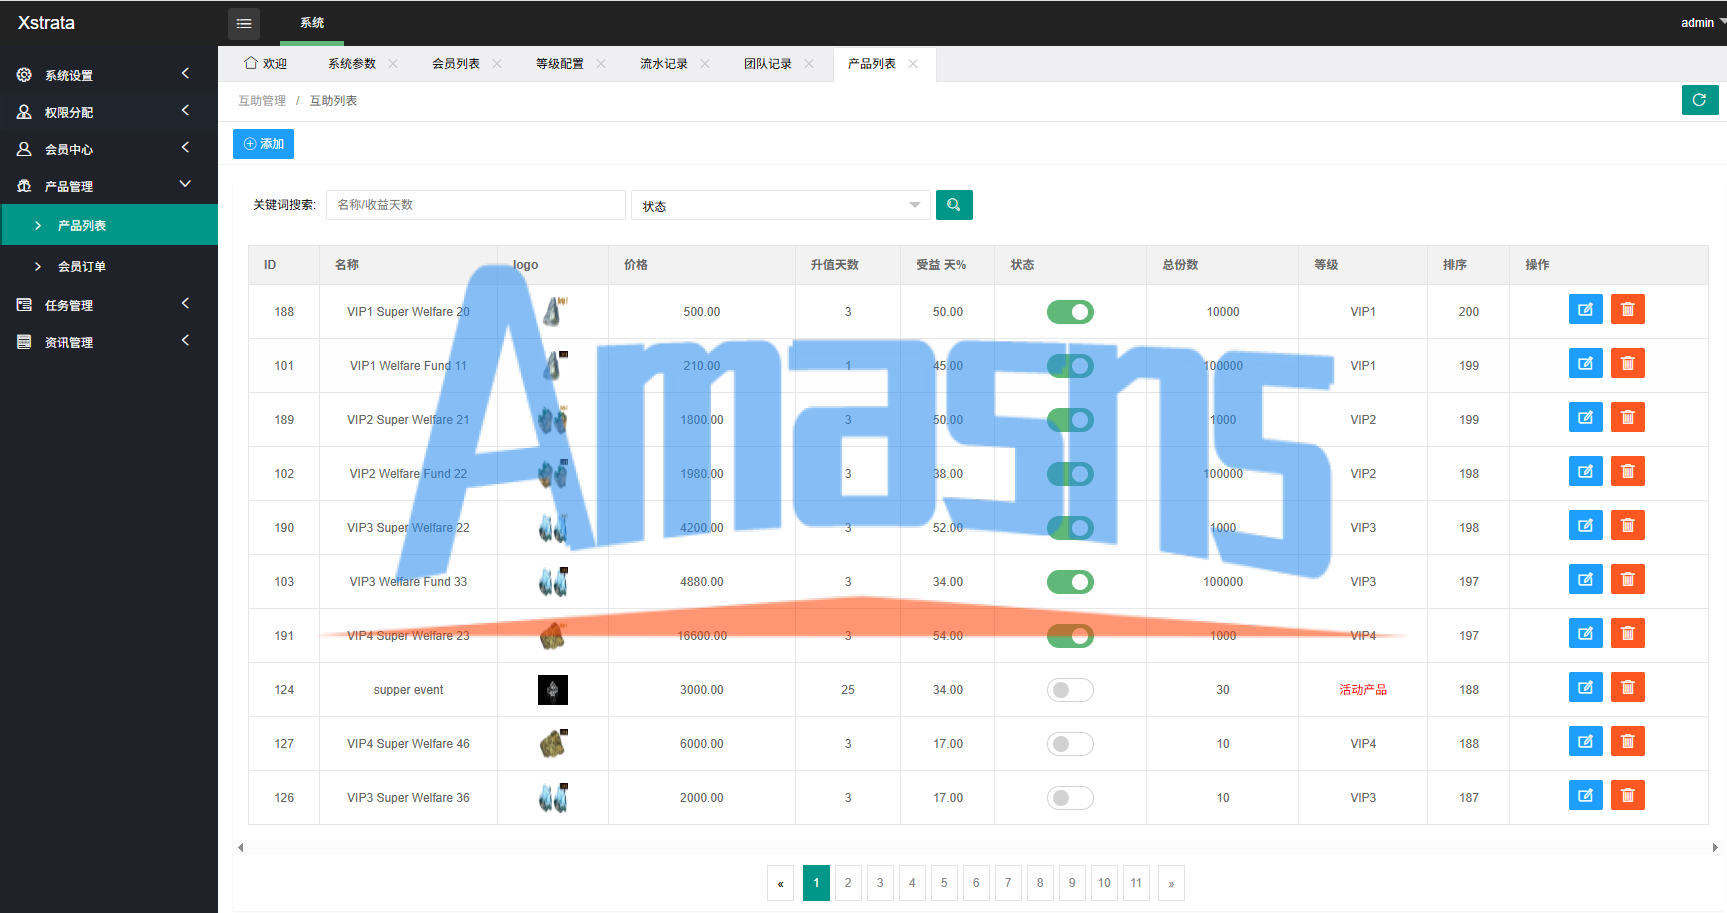The height and width of the screenshot is (913, 1727).
Task: Toggle status switch for VIP1 Welfare Fund 11
Action: (1070, 366)
